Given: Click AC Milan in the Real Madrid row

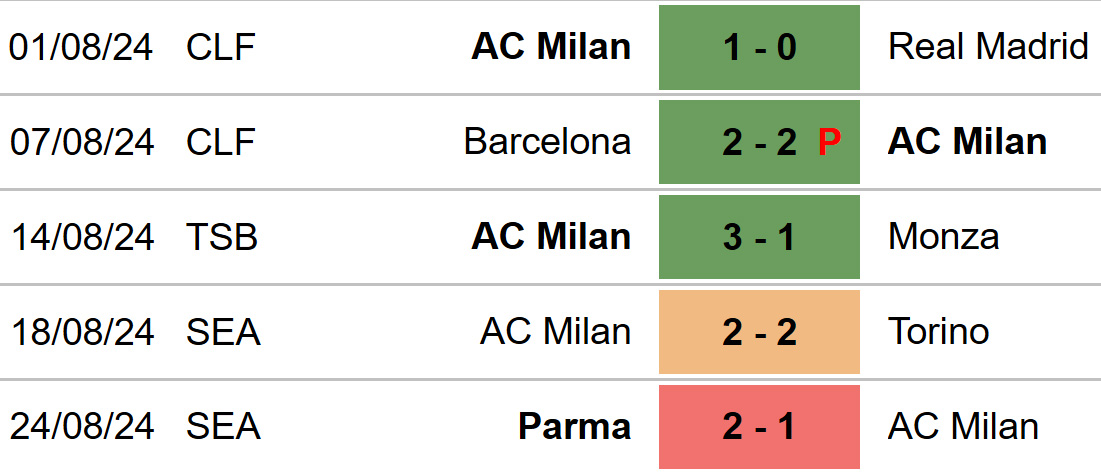Looking at the screenshot, I should 551,47.
